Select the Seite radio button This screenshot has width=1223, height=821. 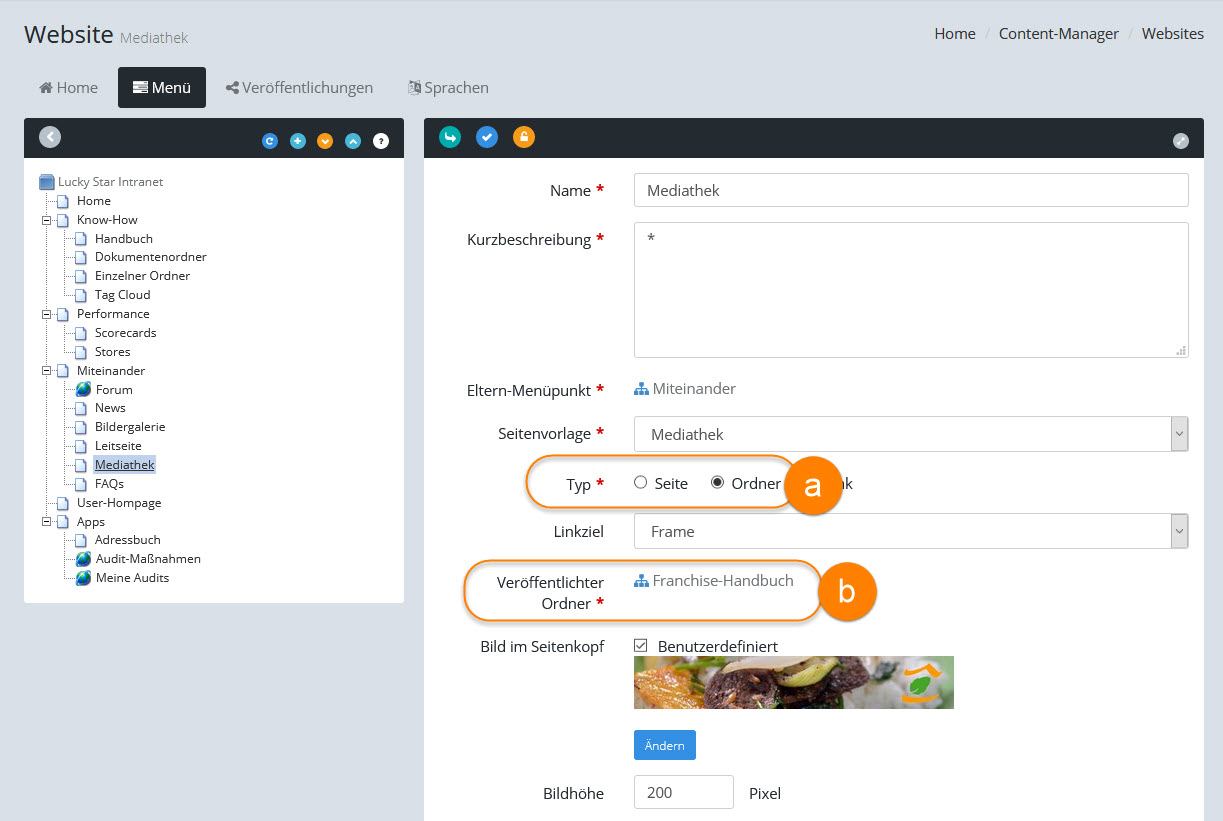(x=641, y=483)
